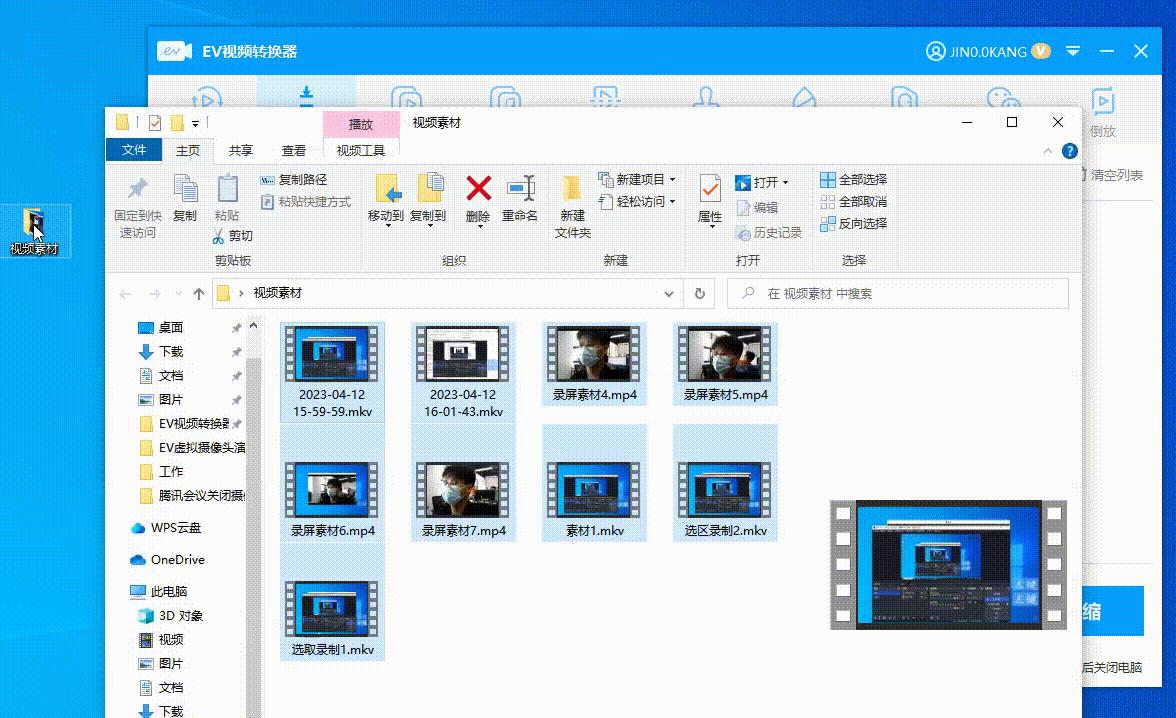Click the Refresh button beside address bar
This screenshot has width=1176, height=718.
coord(700,294)
